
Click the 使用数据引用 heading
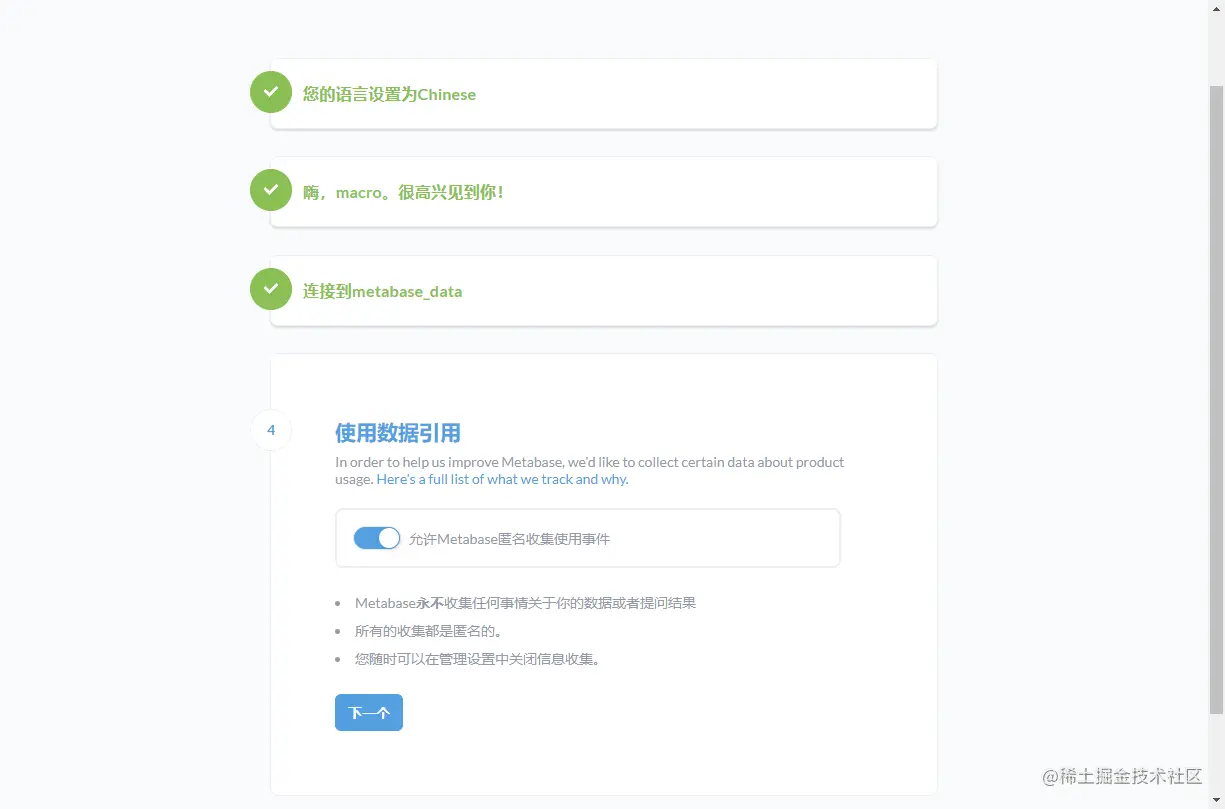398,433
